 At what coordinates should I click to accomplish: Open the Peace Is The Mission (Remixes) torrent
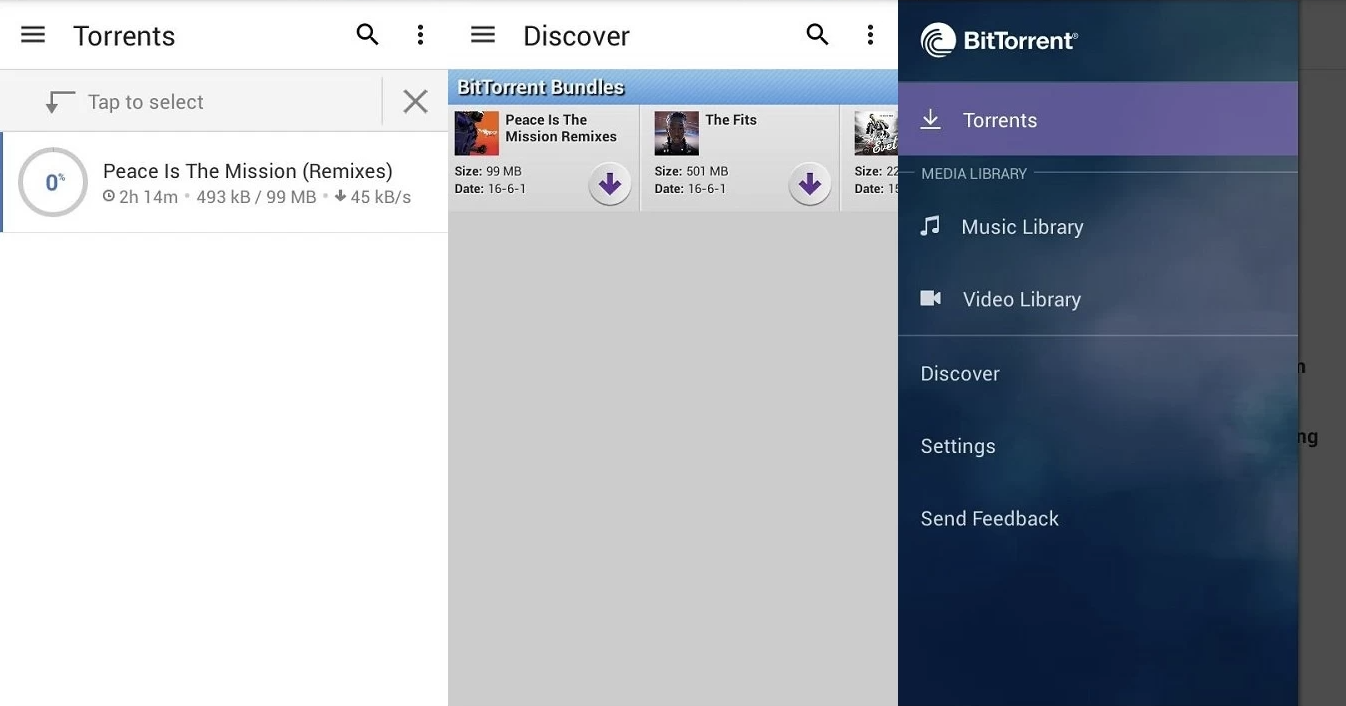click(x=249, y=171)
